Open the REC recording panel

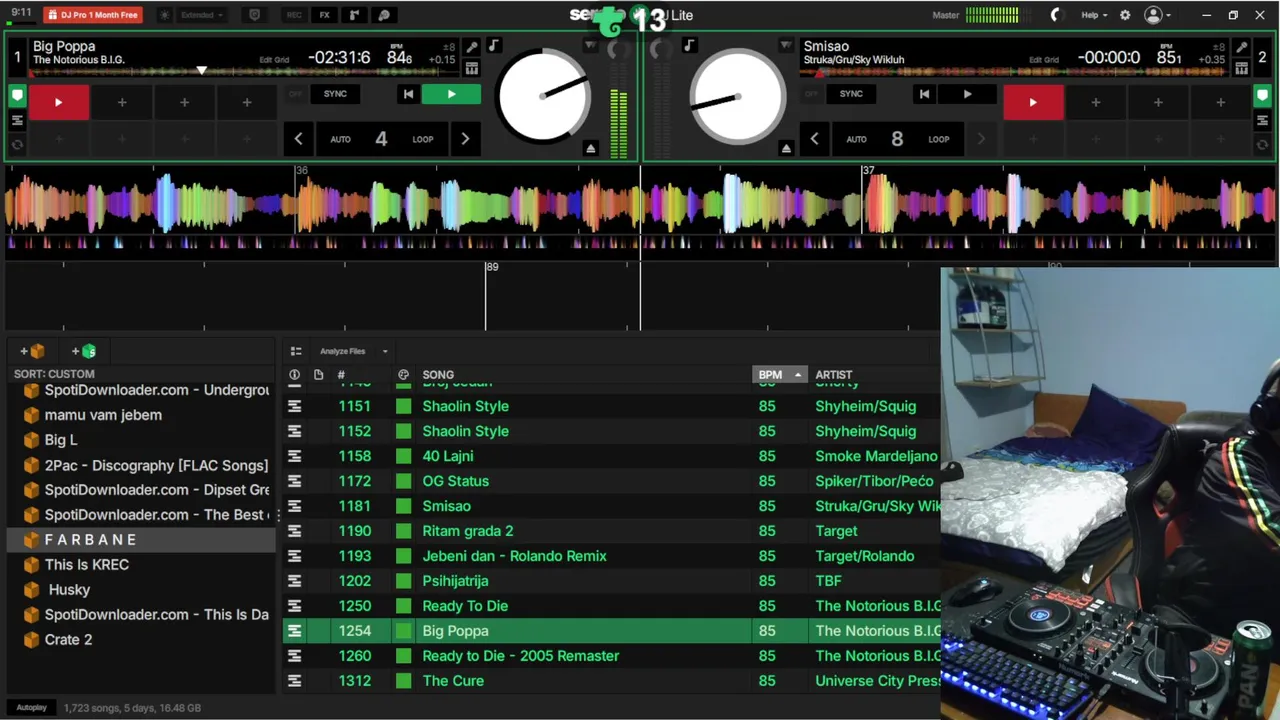tap(294, 15)
